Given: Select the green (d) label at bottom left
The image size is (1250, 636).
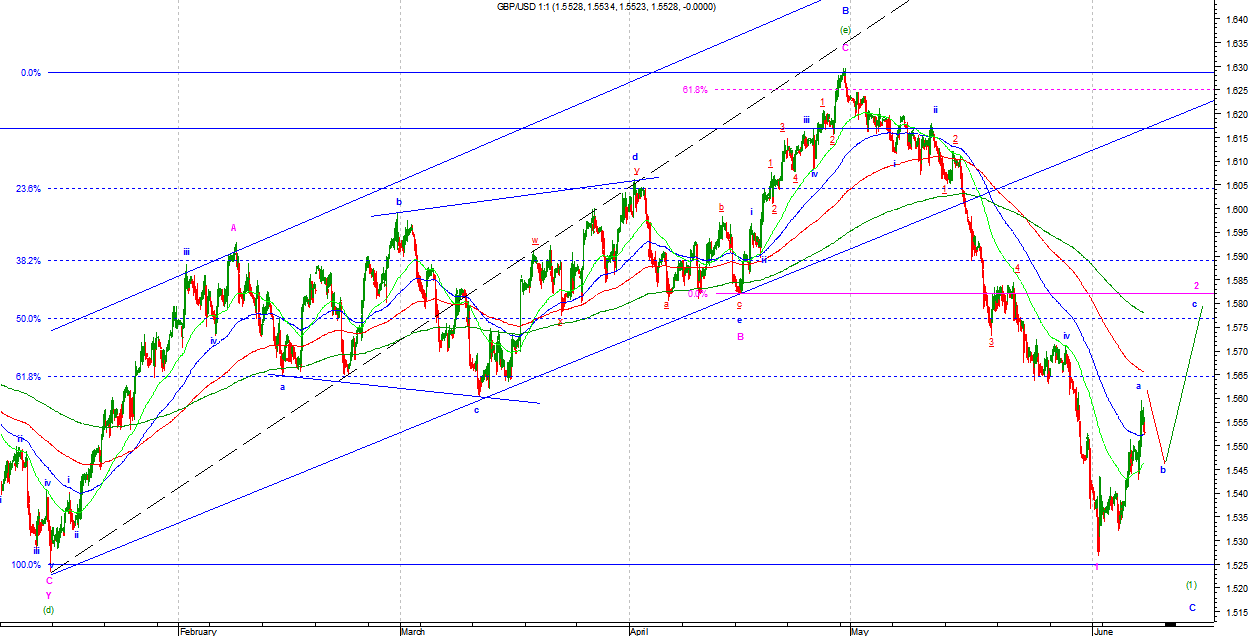Looking at the screenshot, I should (47, 609).
